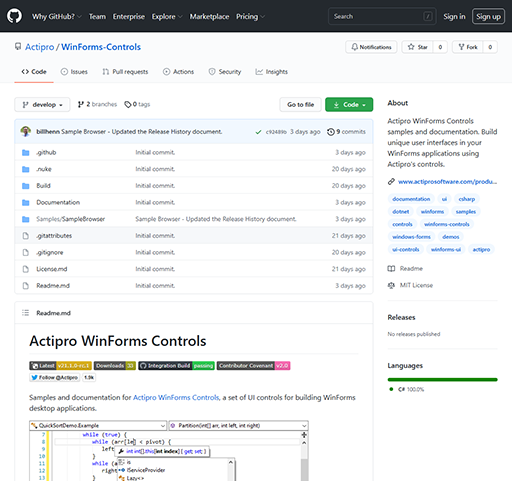Click the csharp topic tag

point(467,199)
